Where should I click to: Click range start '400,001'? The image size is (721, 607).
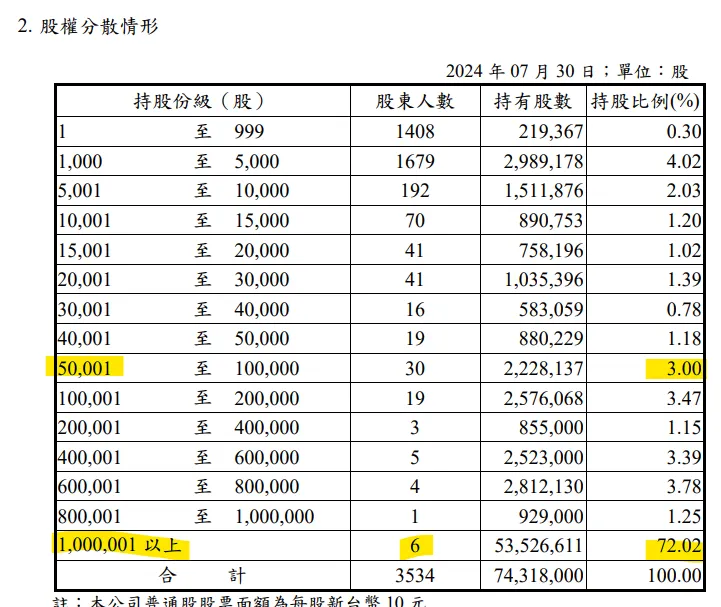[89, 458]
